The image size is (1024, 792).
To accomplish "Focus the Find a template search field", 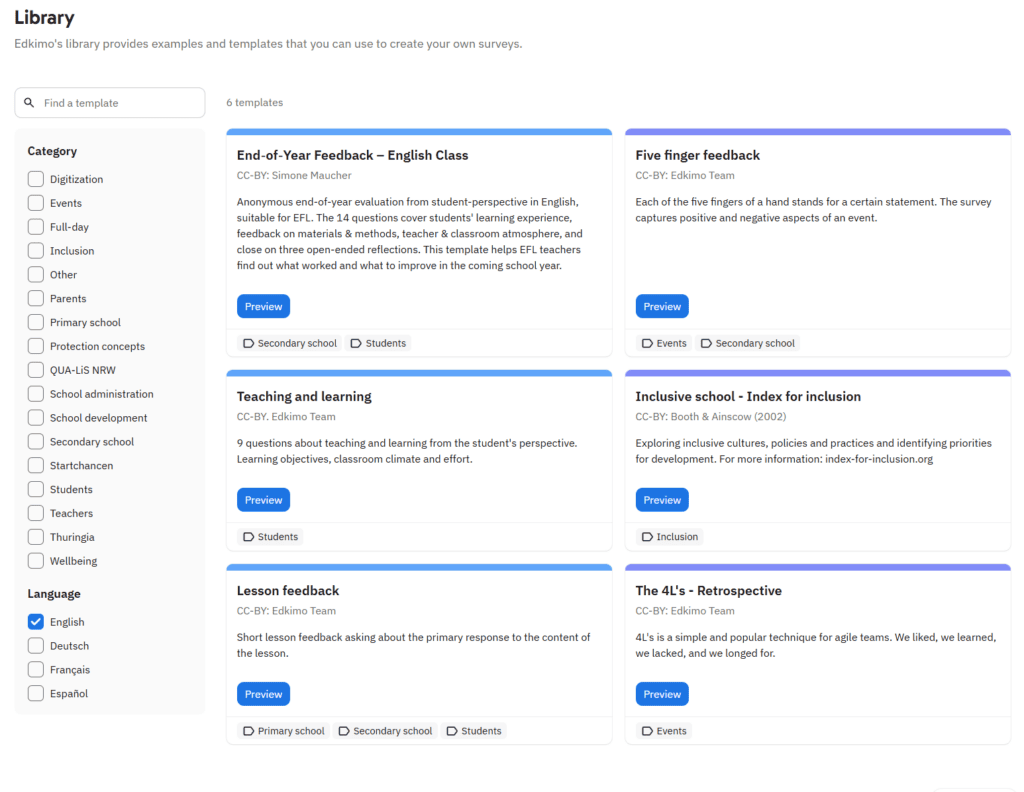I will [110, 103].
